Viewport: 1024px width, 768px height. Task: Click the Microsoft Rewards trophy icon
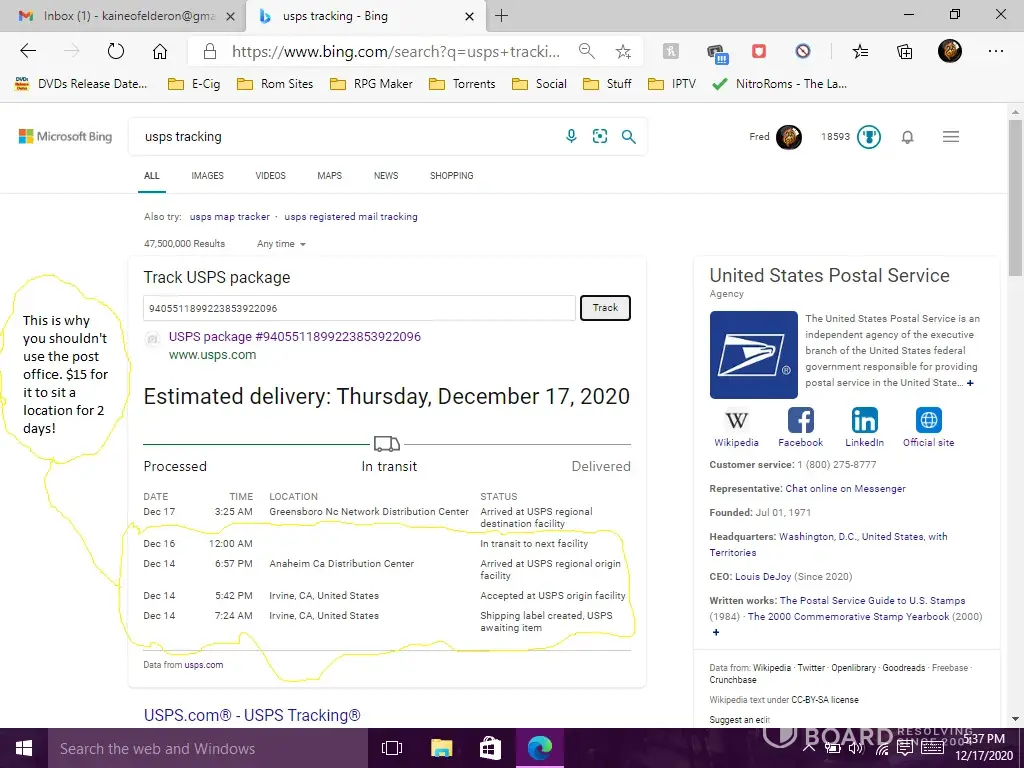[869, 137]
